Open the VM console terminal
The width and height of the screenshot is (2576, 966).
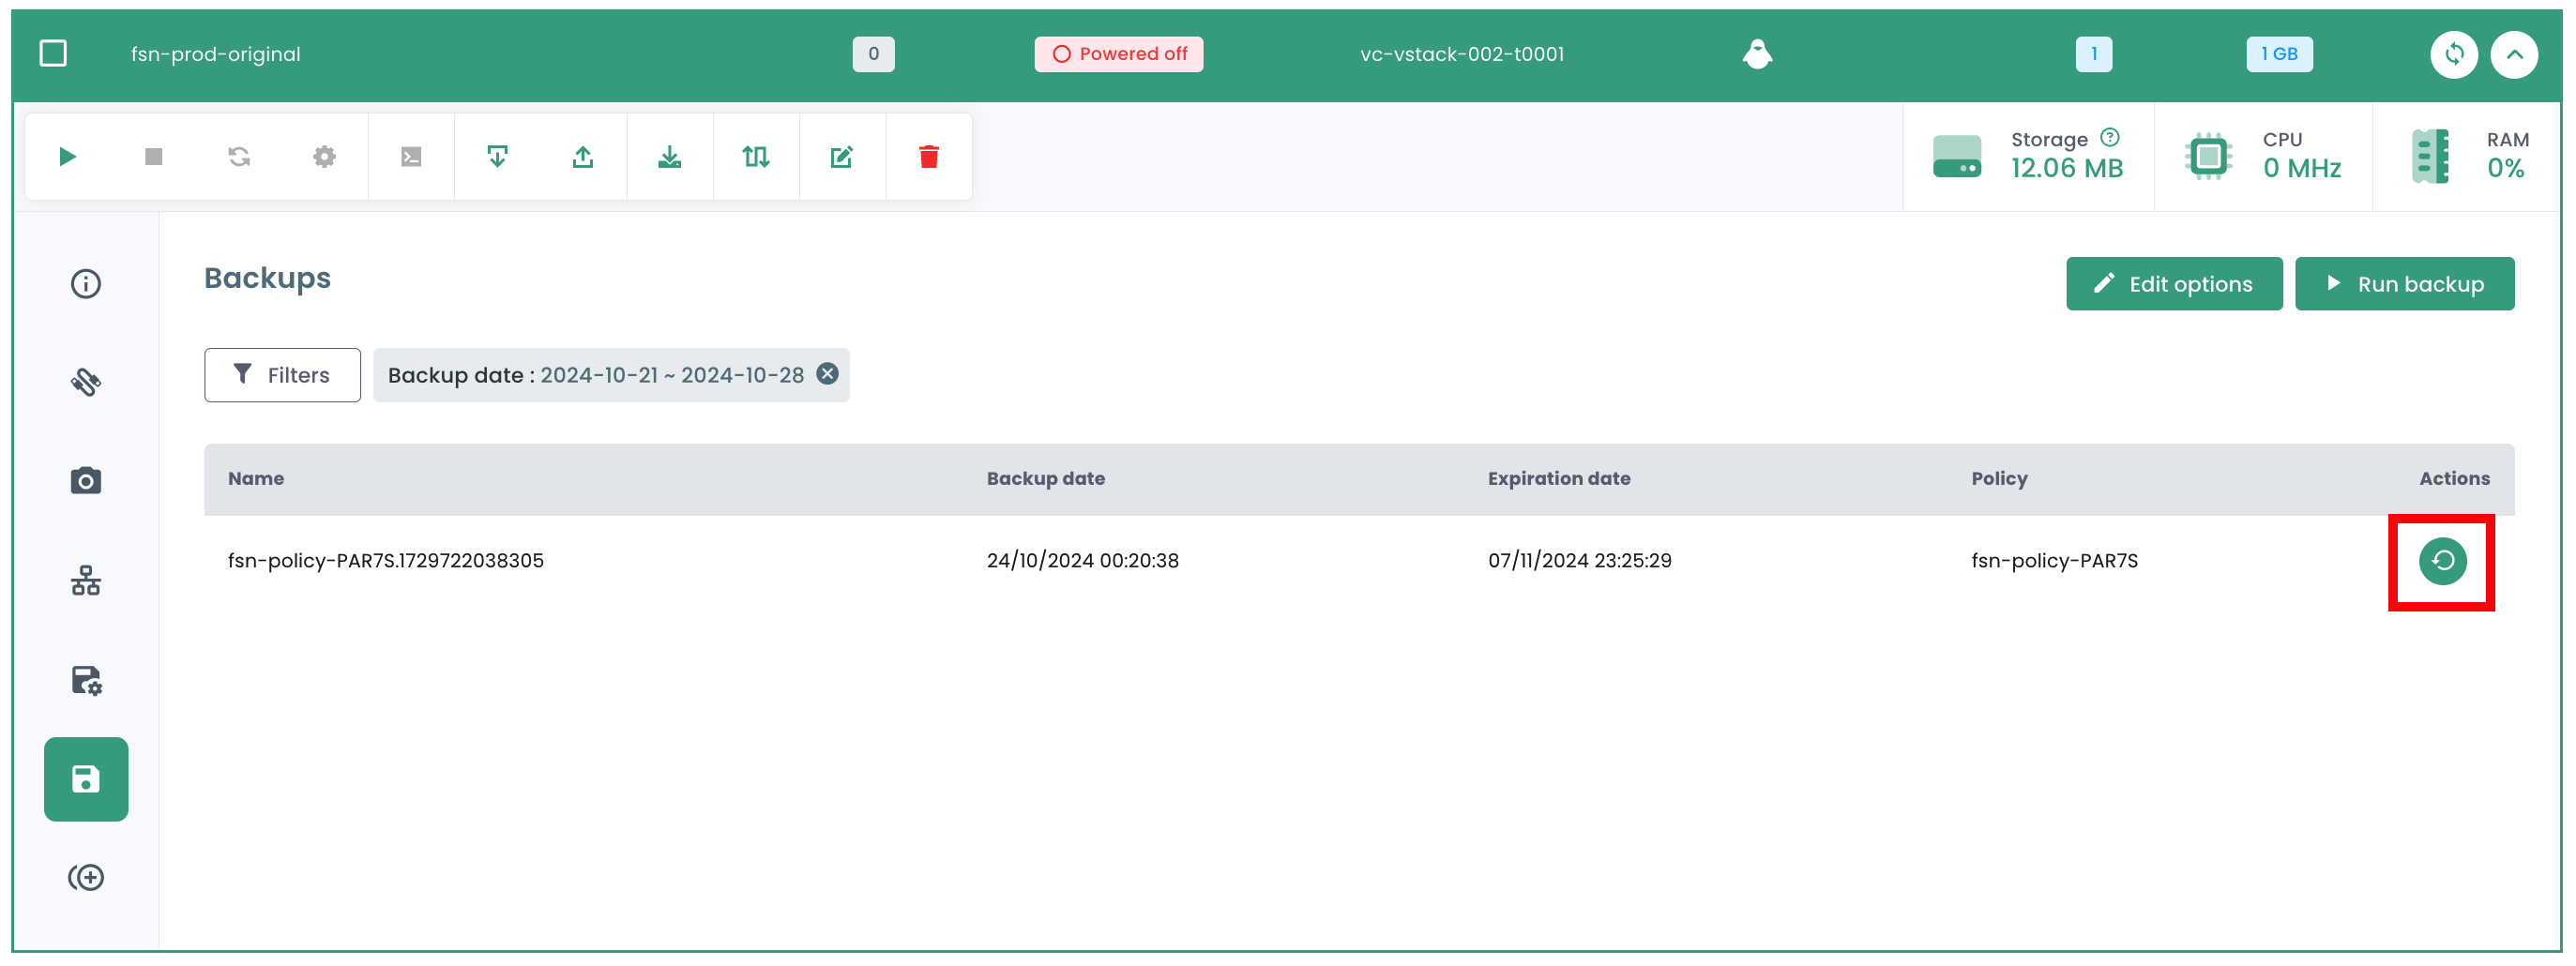410,156
